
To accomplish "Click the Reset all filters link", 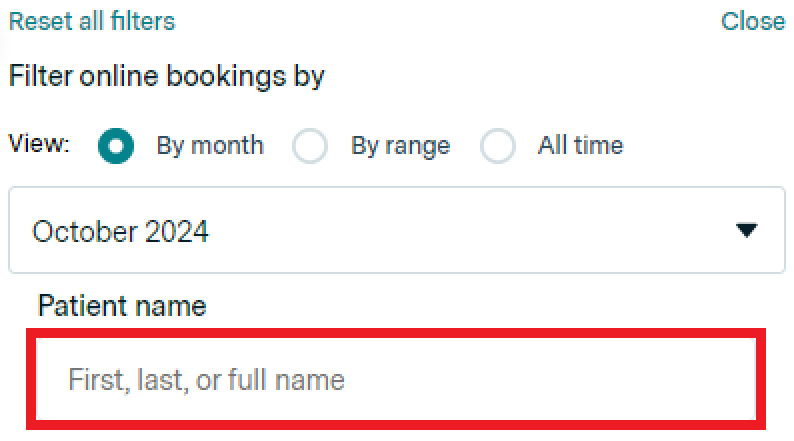I will tap(91, 21).
